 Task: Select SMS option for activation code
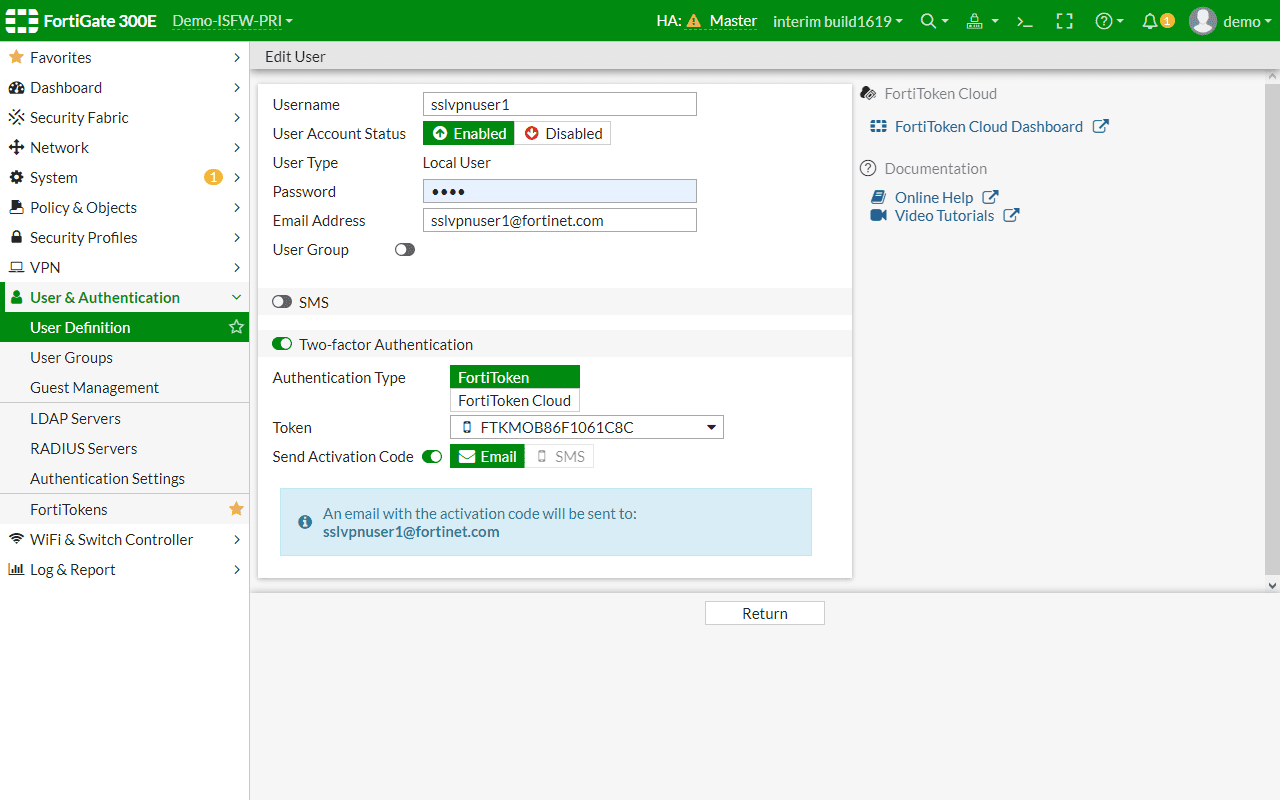(x=560, y=456)
